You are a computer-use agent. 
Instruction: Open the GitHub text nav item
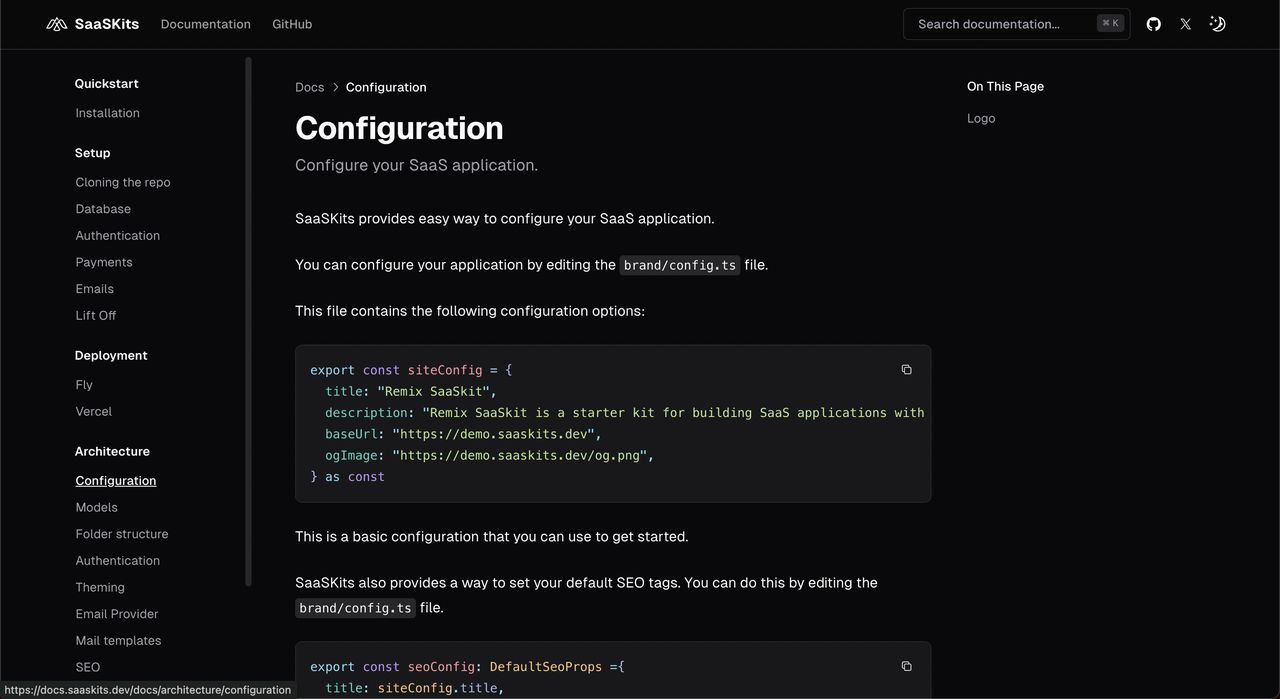coord(292,24)
